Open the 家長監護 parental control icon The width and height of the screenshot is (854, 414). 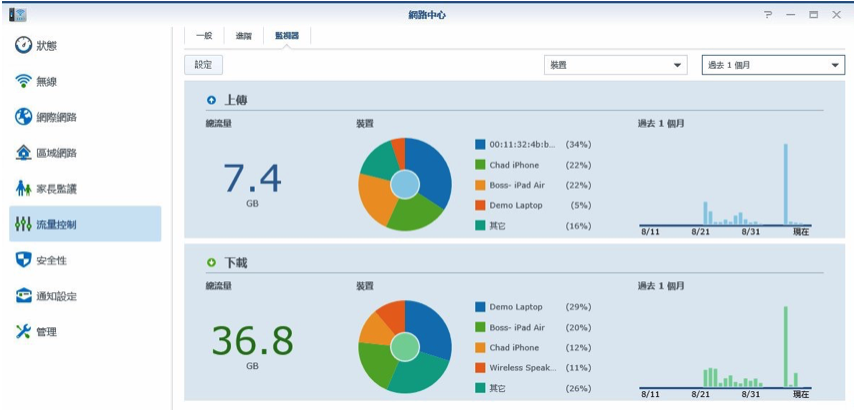(23, 189)
